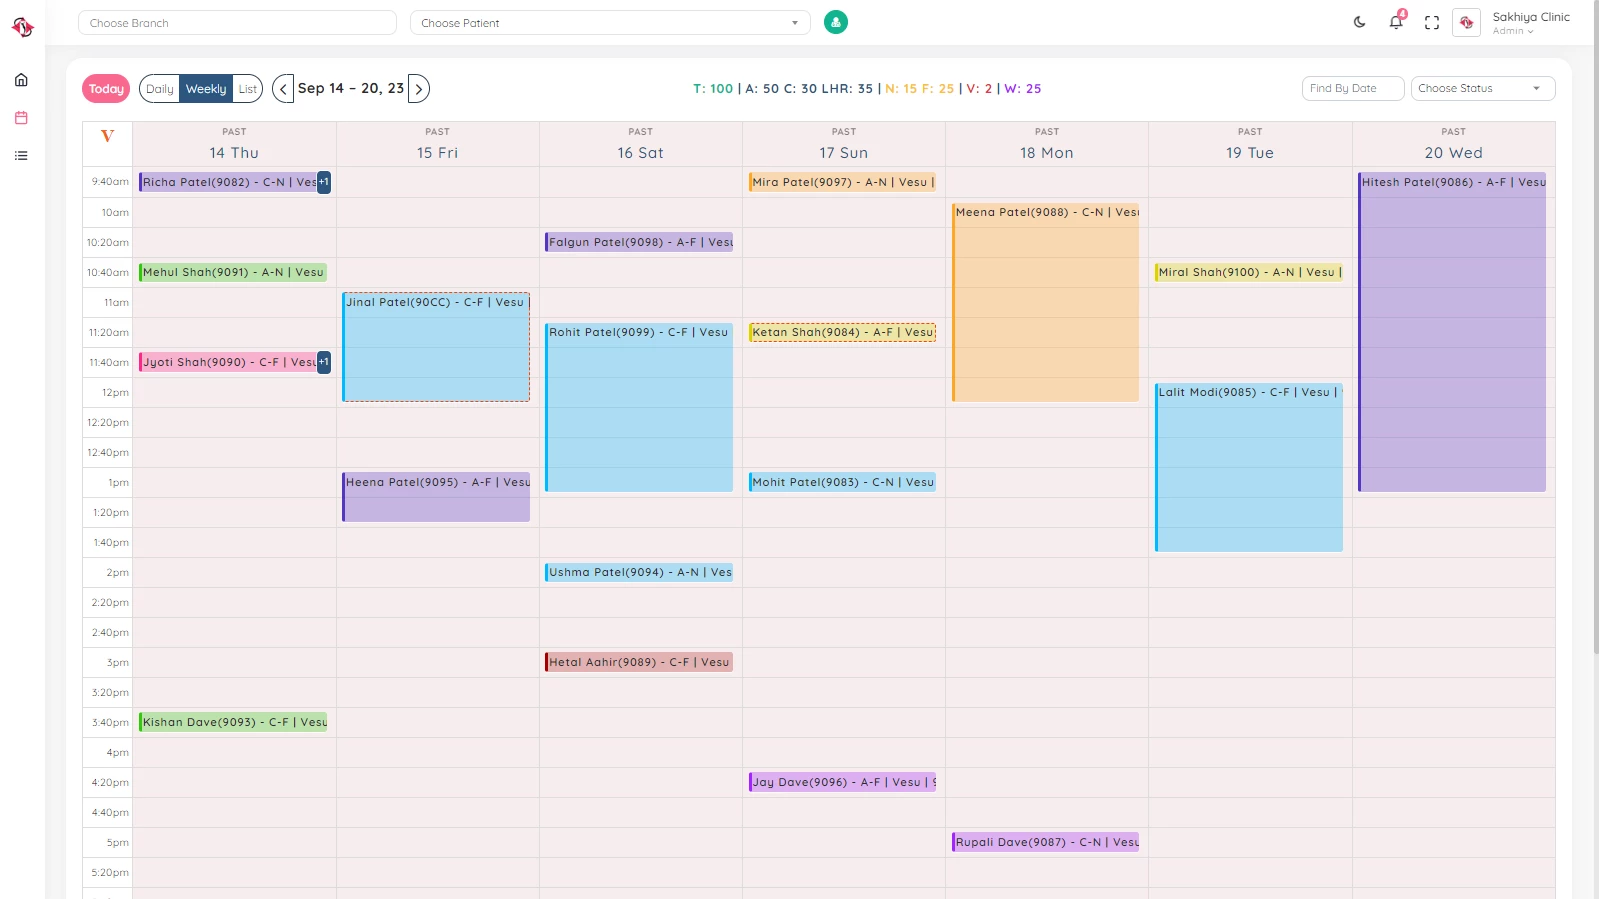This screenshot has width=1599, height=899.
Task: Open list icon in sidebar
Action: (21, 156)
